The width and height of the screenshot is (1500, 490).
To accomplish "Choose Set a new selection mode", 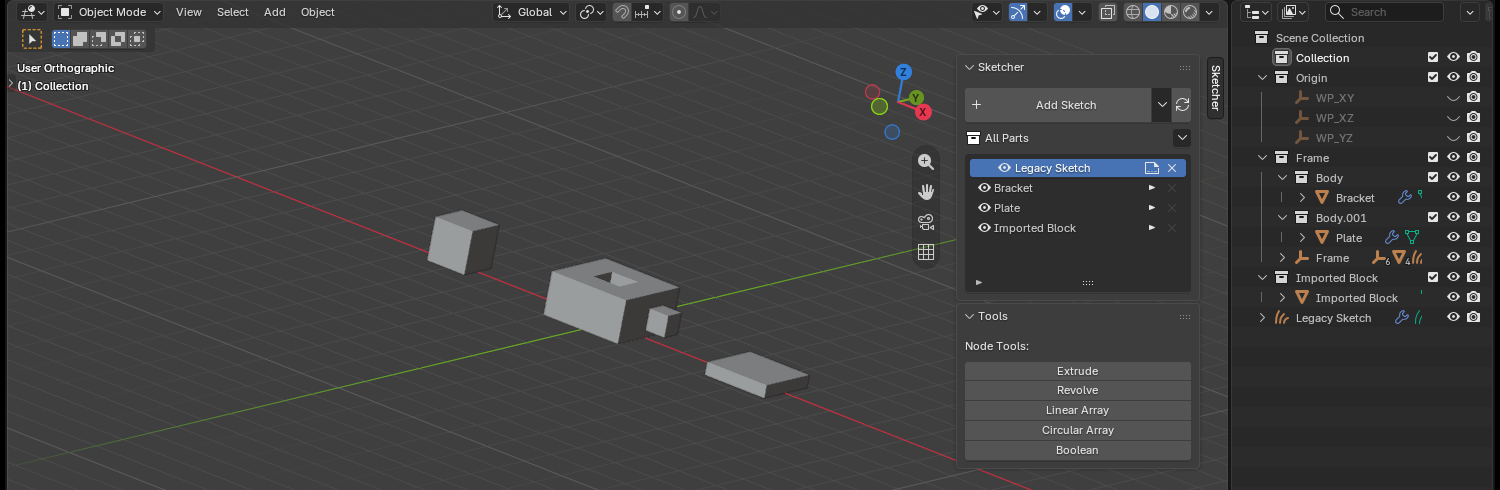I will pos(61,39).
